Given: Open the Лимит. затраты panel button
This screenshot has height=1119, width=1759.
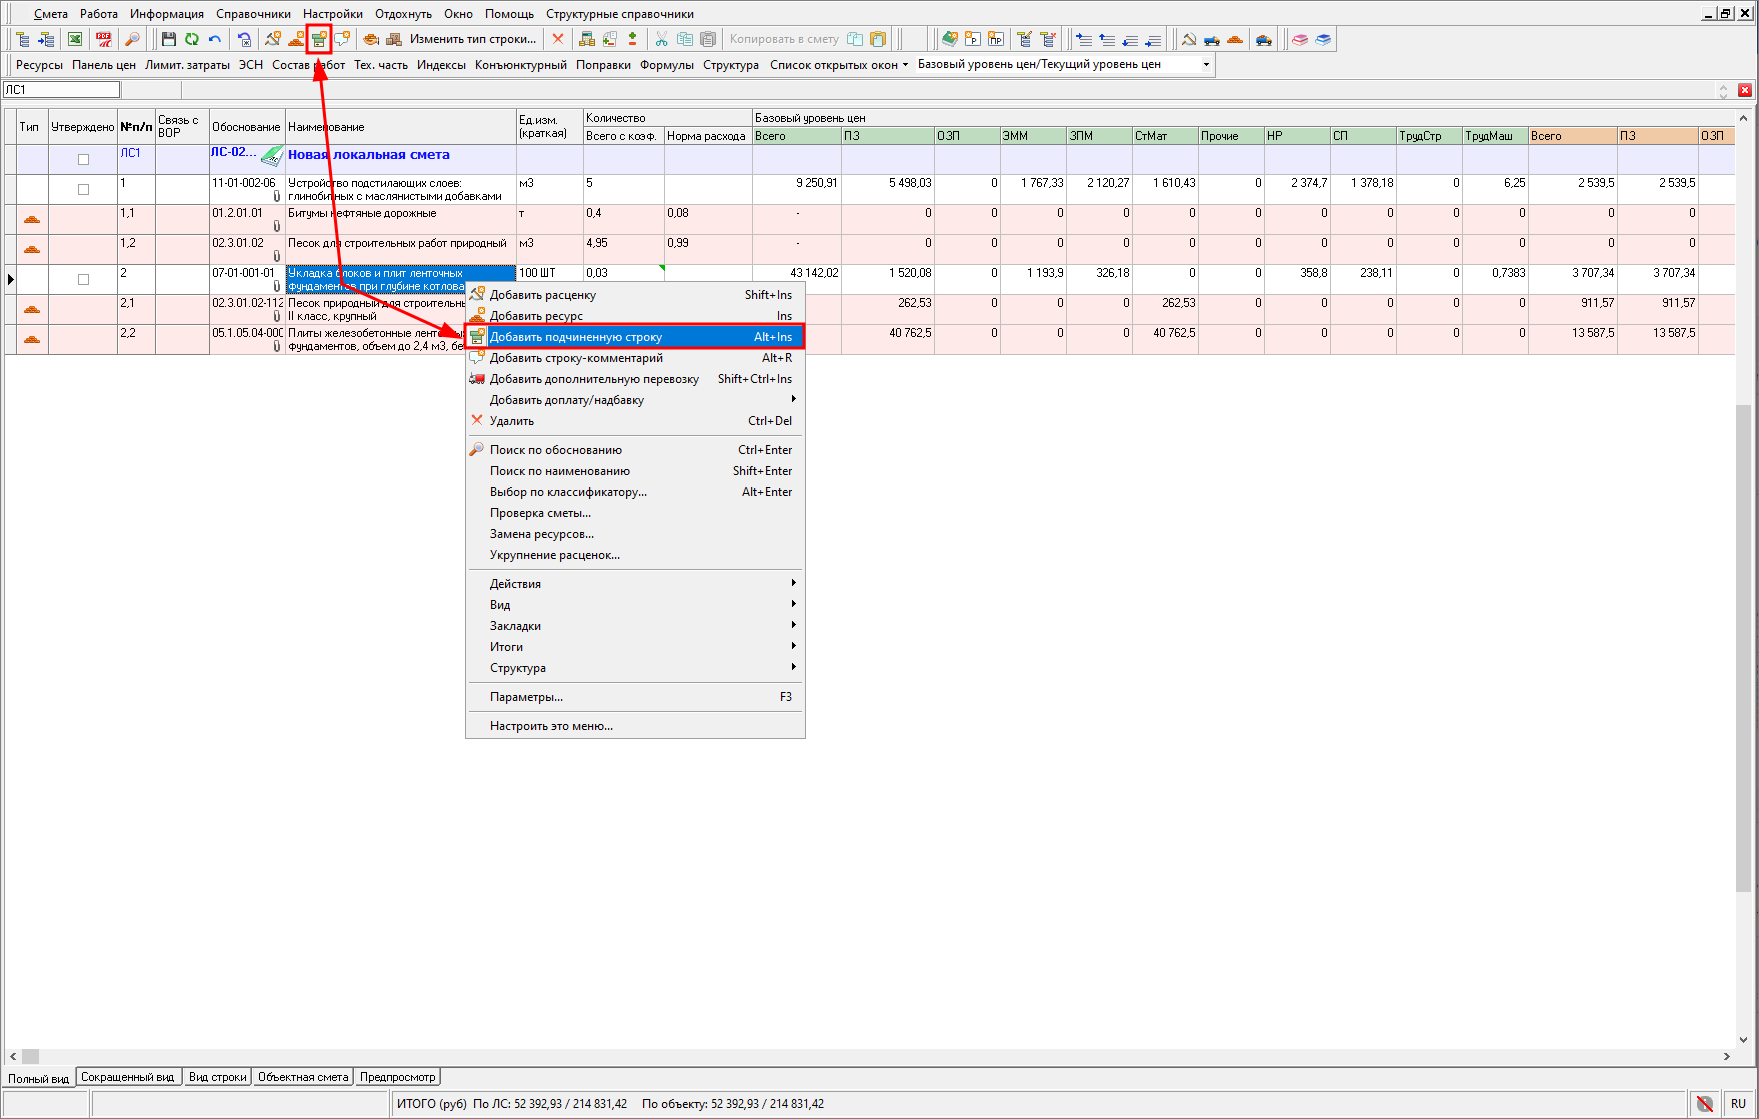Looking at the screenshot, I should (x=187, y=65).
